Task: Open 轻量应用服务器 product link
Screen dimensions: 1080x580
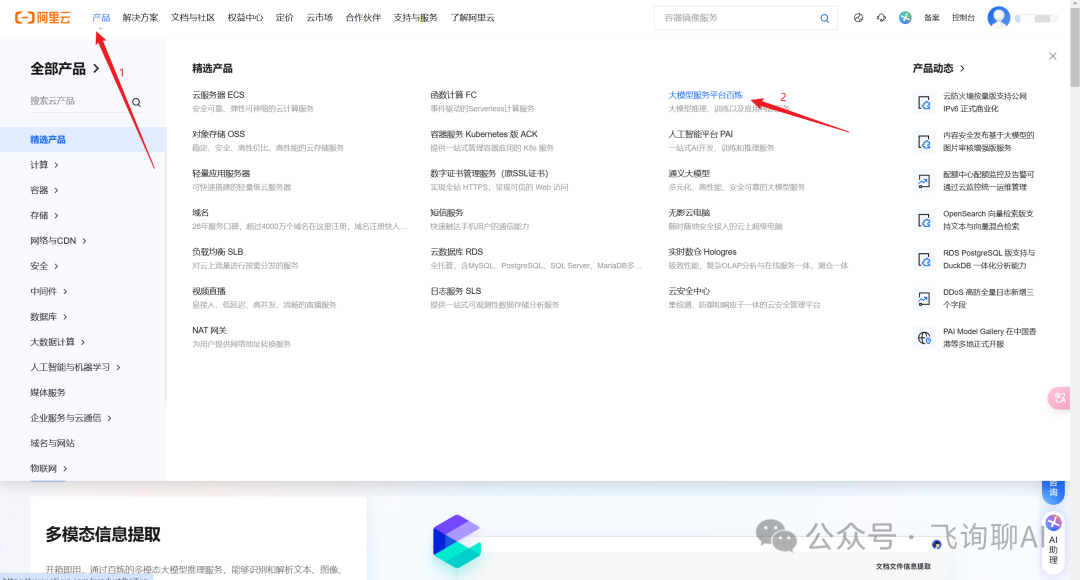Action: 221,174
